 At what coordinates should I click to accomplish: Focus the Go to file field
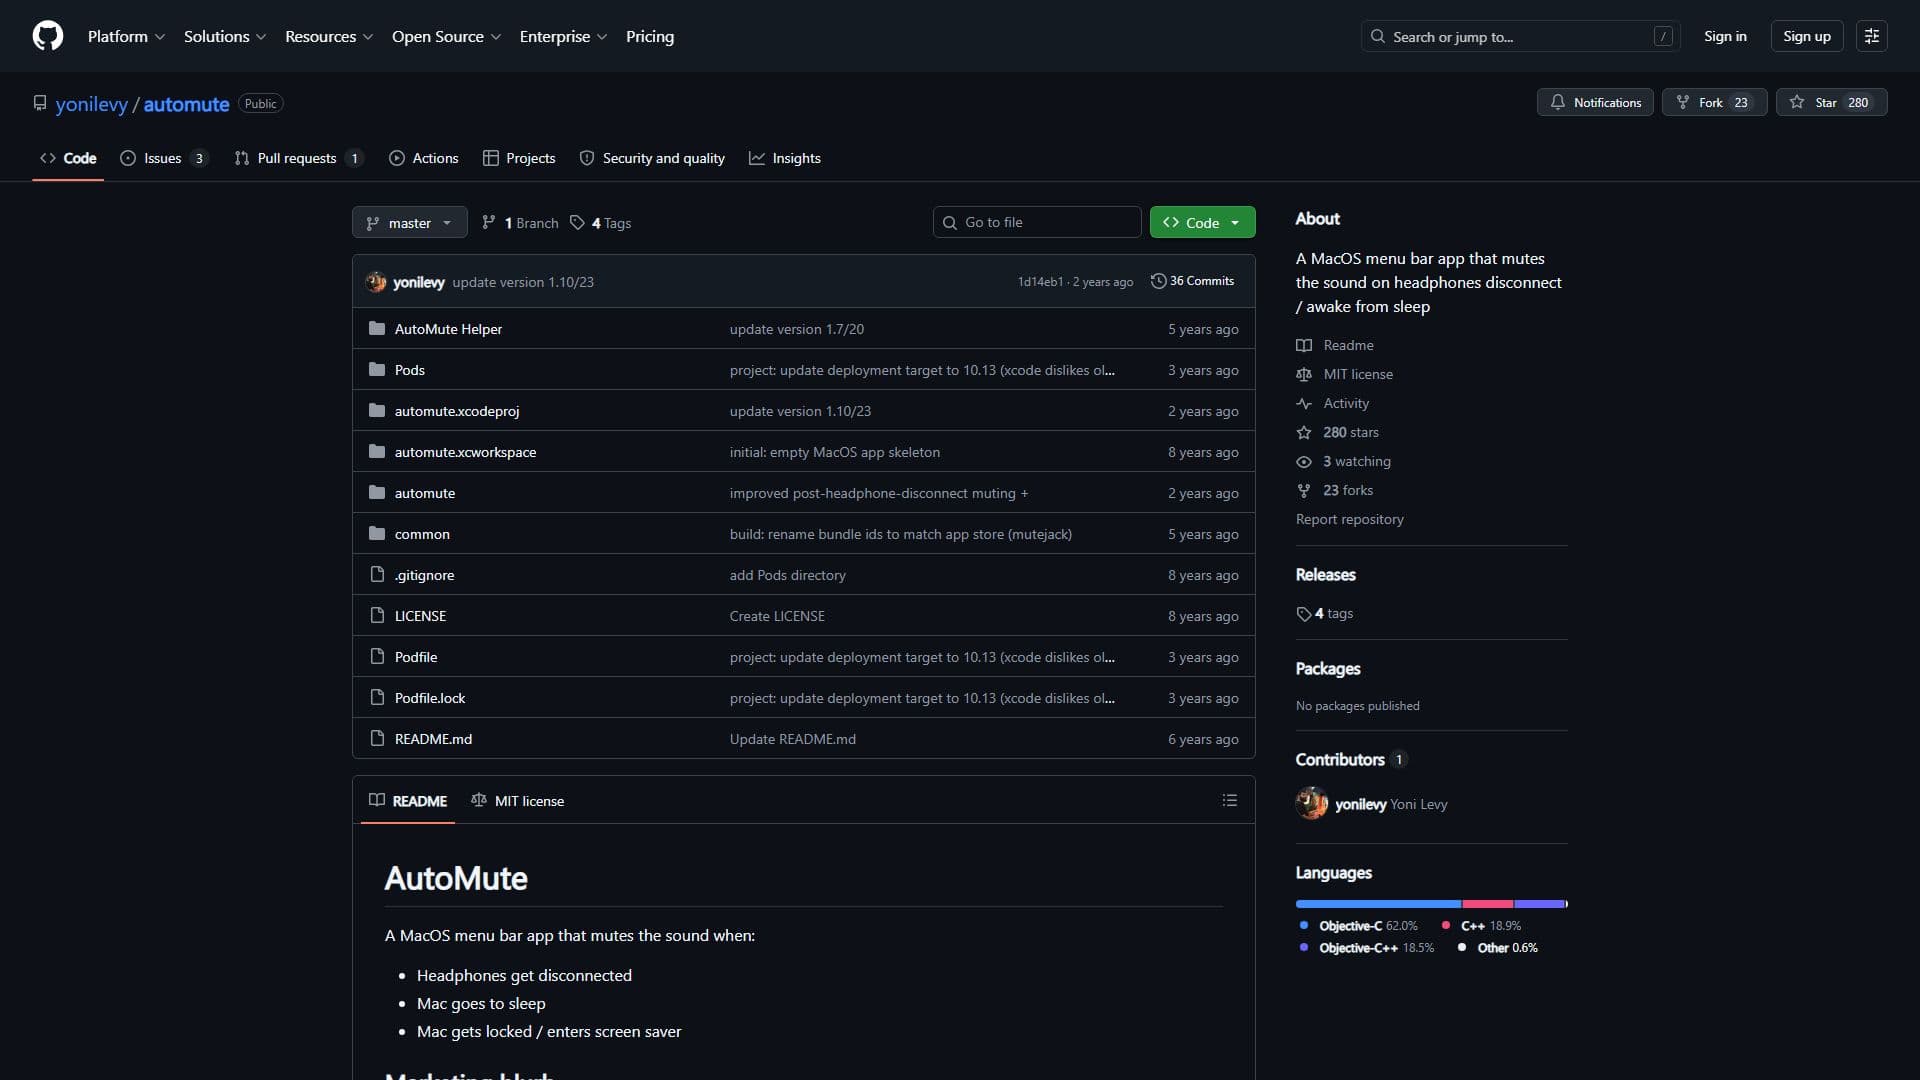[1036, 222]
